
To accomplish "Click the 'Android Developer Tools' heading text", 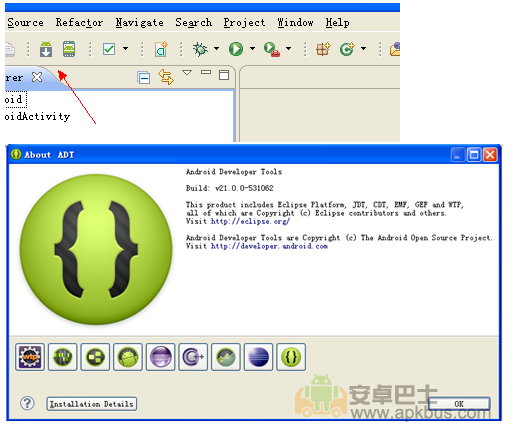I will click(x=234, y=172).
